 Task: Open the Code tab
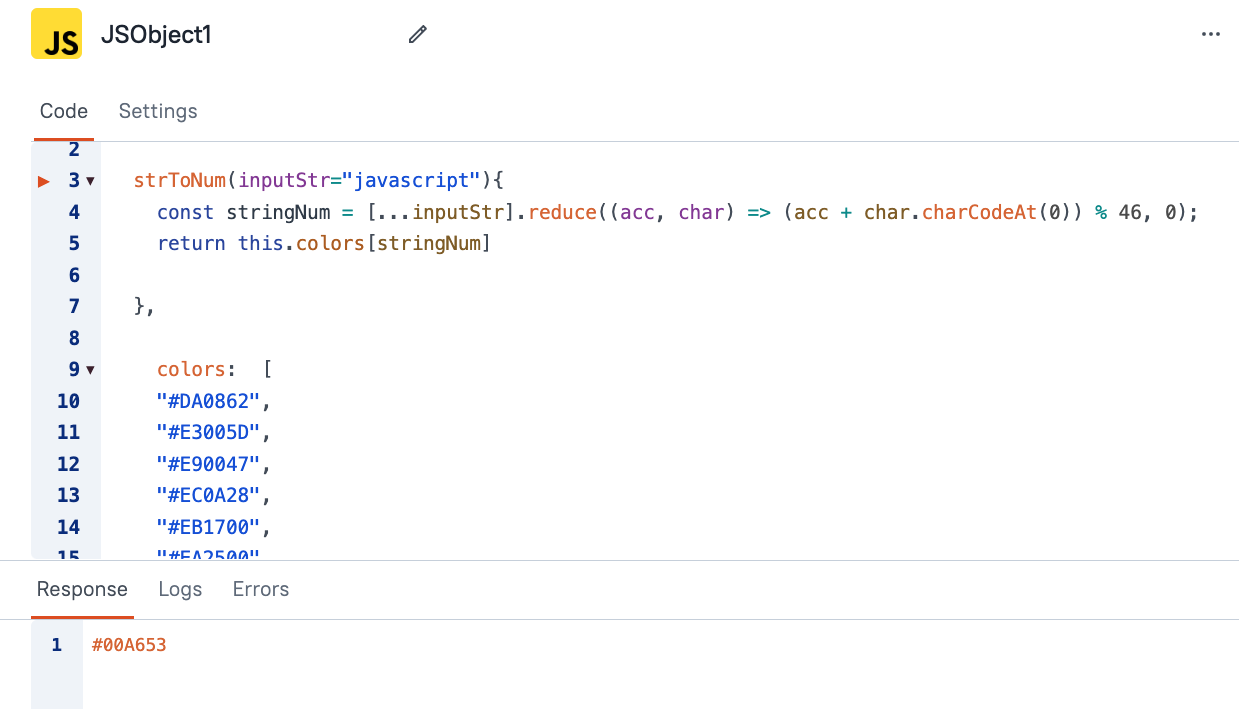[x=63, y=111]
